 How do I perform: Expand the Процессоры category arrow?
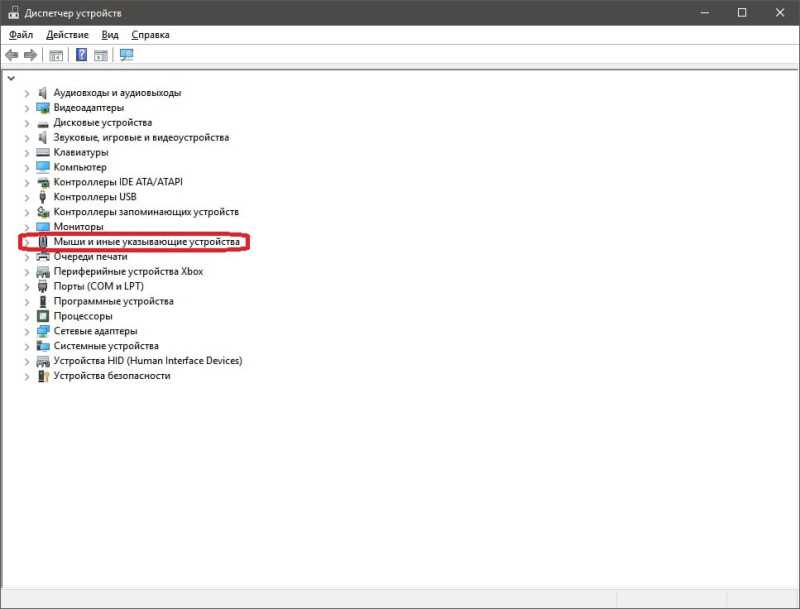[27, 317]
